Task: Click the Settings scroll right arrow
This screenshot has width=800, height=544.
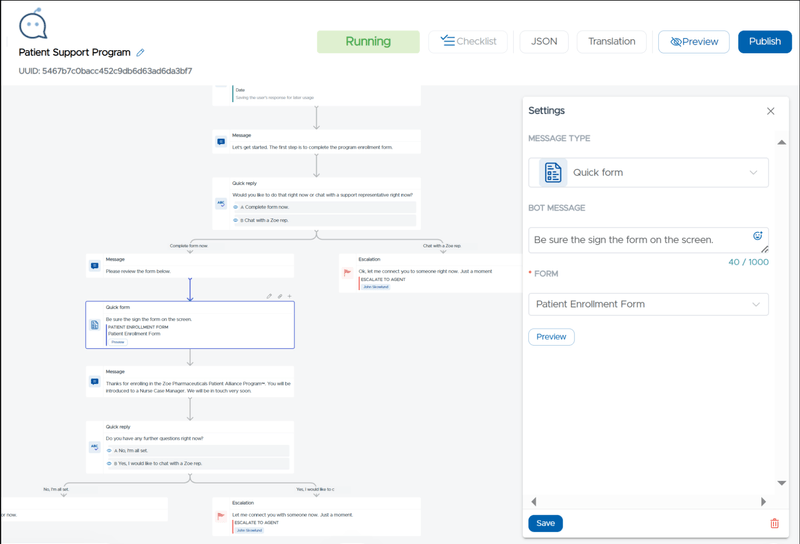Action: pos(763,502)
